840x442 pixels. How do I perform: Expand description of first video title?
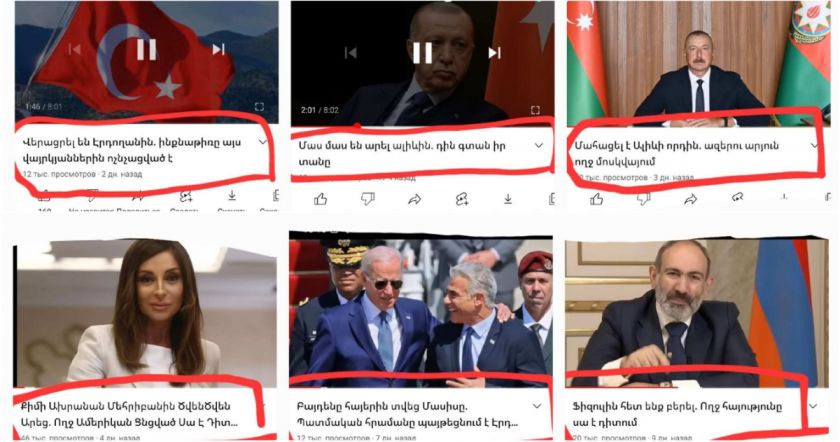pos(262,142)
